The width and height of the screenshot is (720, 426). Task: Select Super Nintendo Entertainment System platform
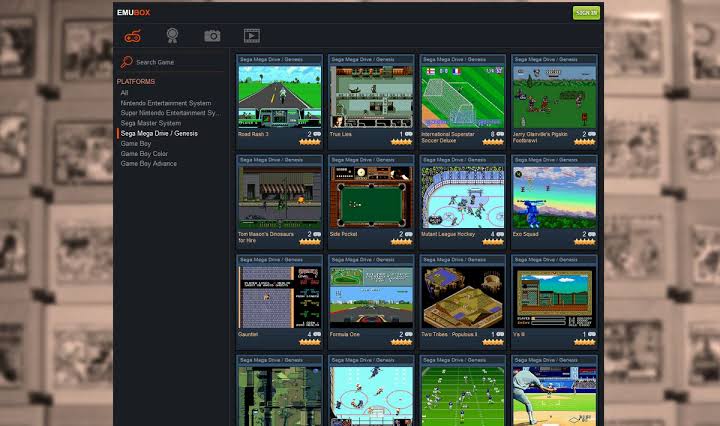(170, 113)
